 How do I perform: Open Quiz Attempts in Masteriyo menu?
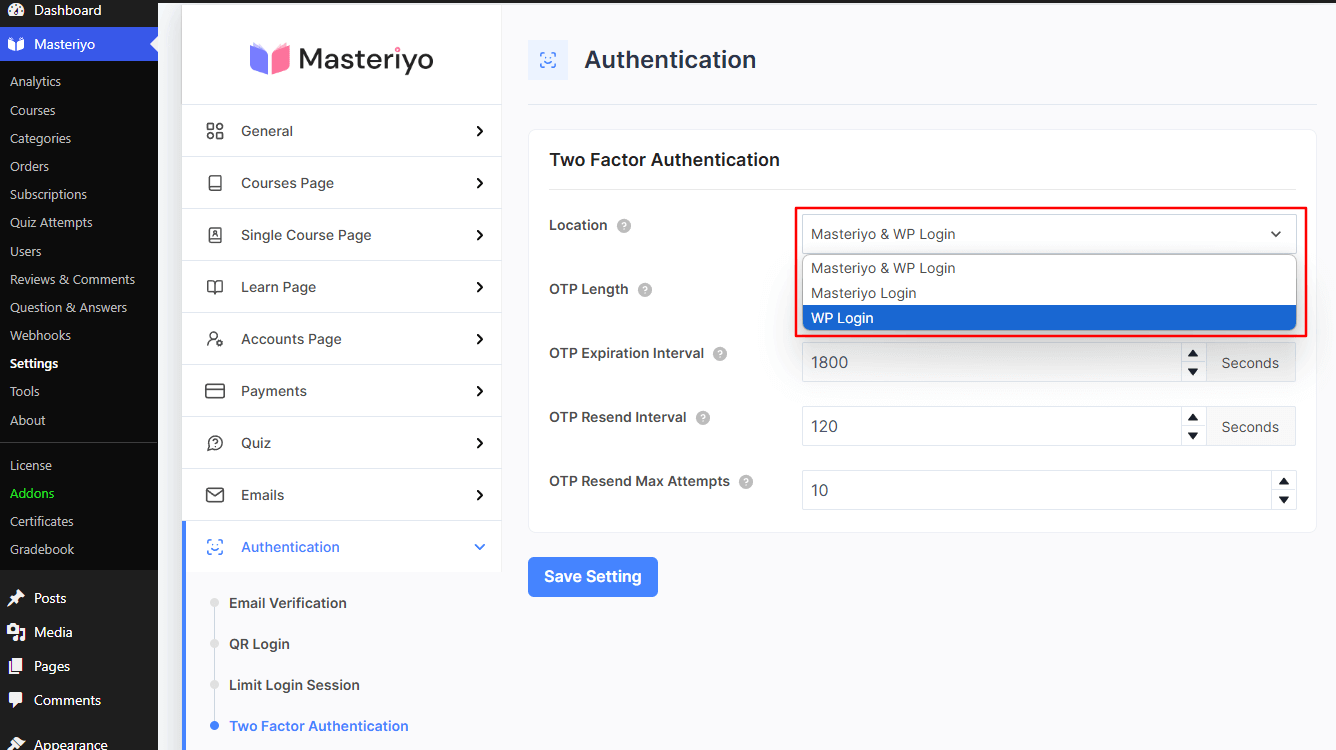click(x=51, y=222)
